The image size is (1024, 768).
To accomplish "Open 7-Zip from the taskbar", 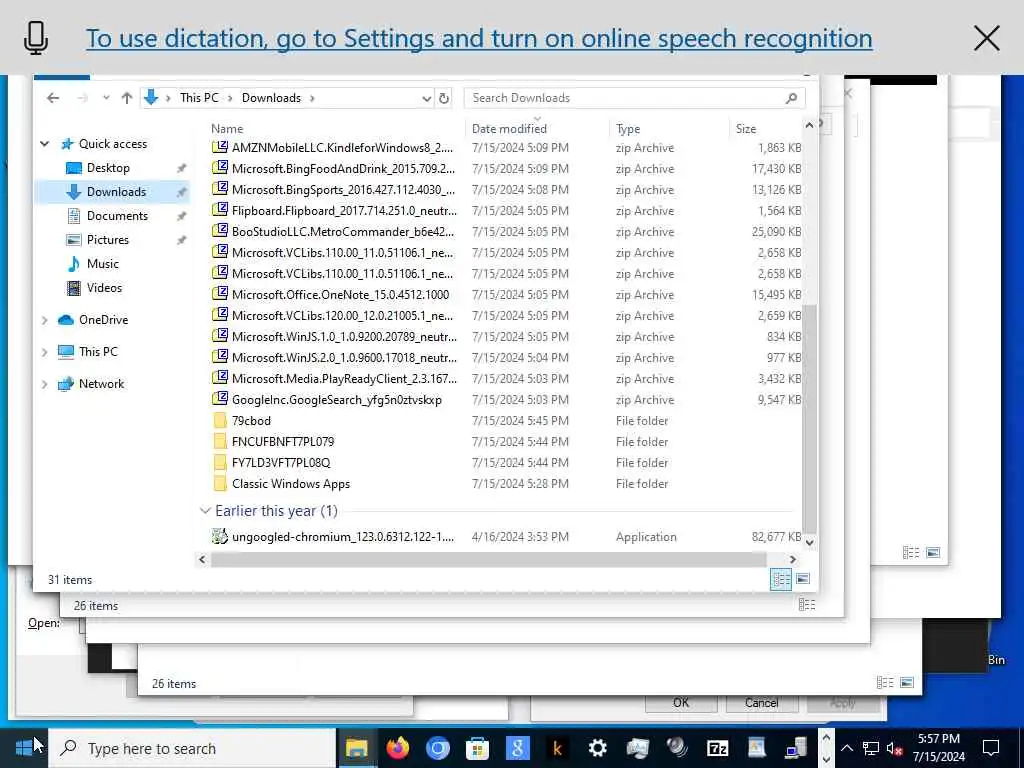I will pos(717,748).
